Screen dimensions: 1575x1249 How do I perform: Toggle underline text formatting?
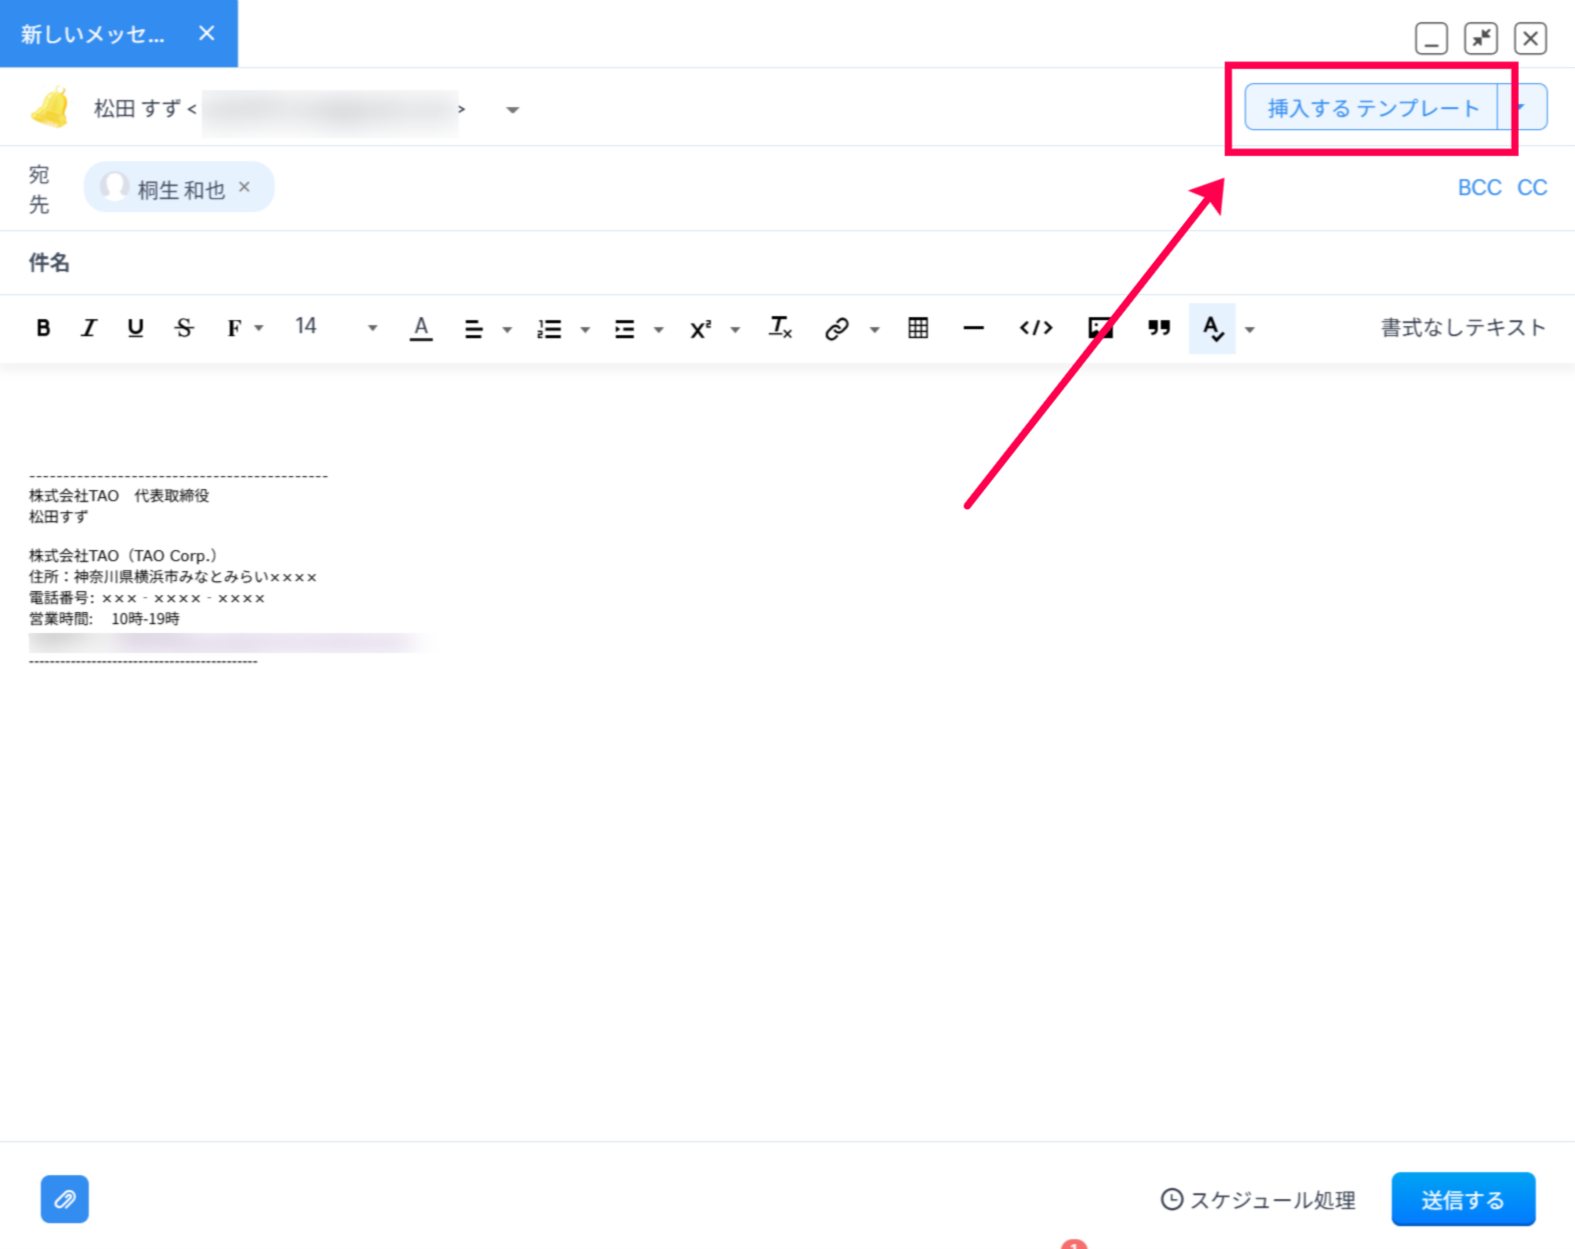135,328
